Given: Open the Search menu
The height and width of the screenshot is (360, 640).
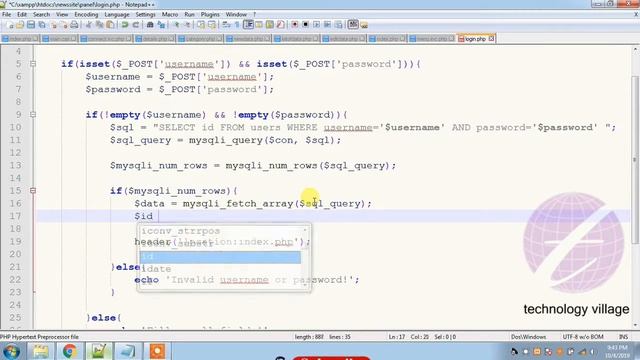Looking at the screenshot, I should [41, 14].
